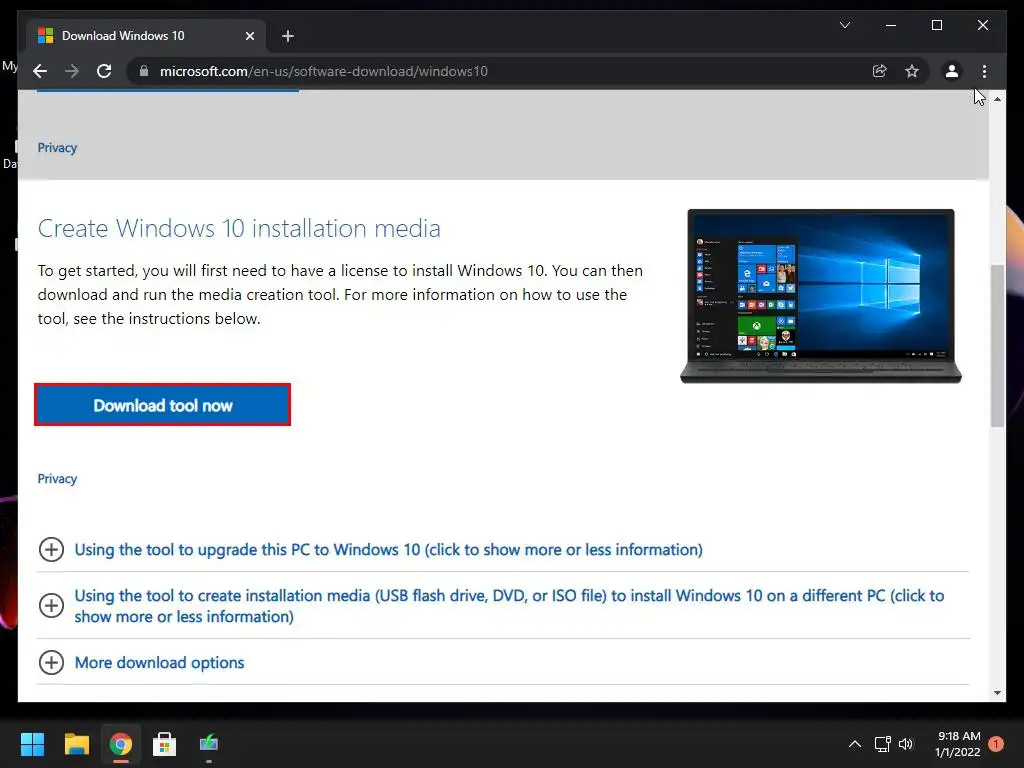Click the Chrome taskbar icon

(120, 744)
